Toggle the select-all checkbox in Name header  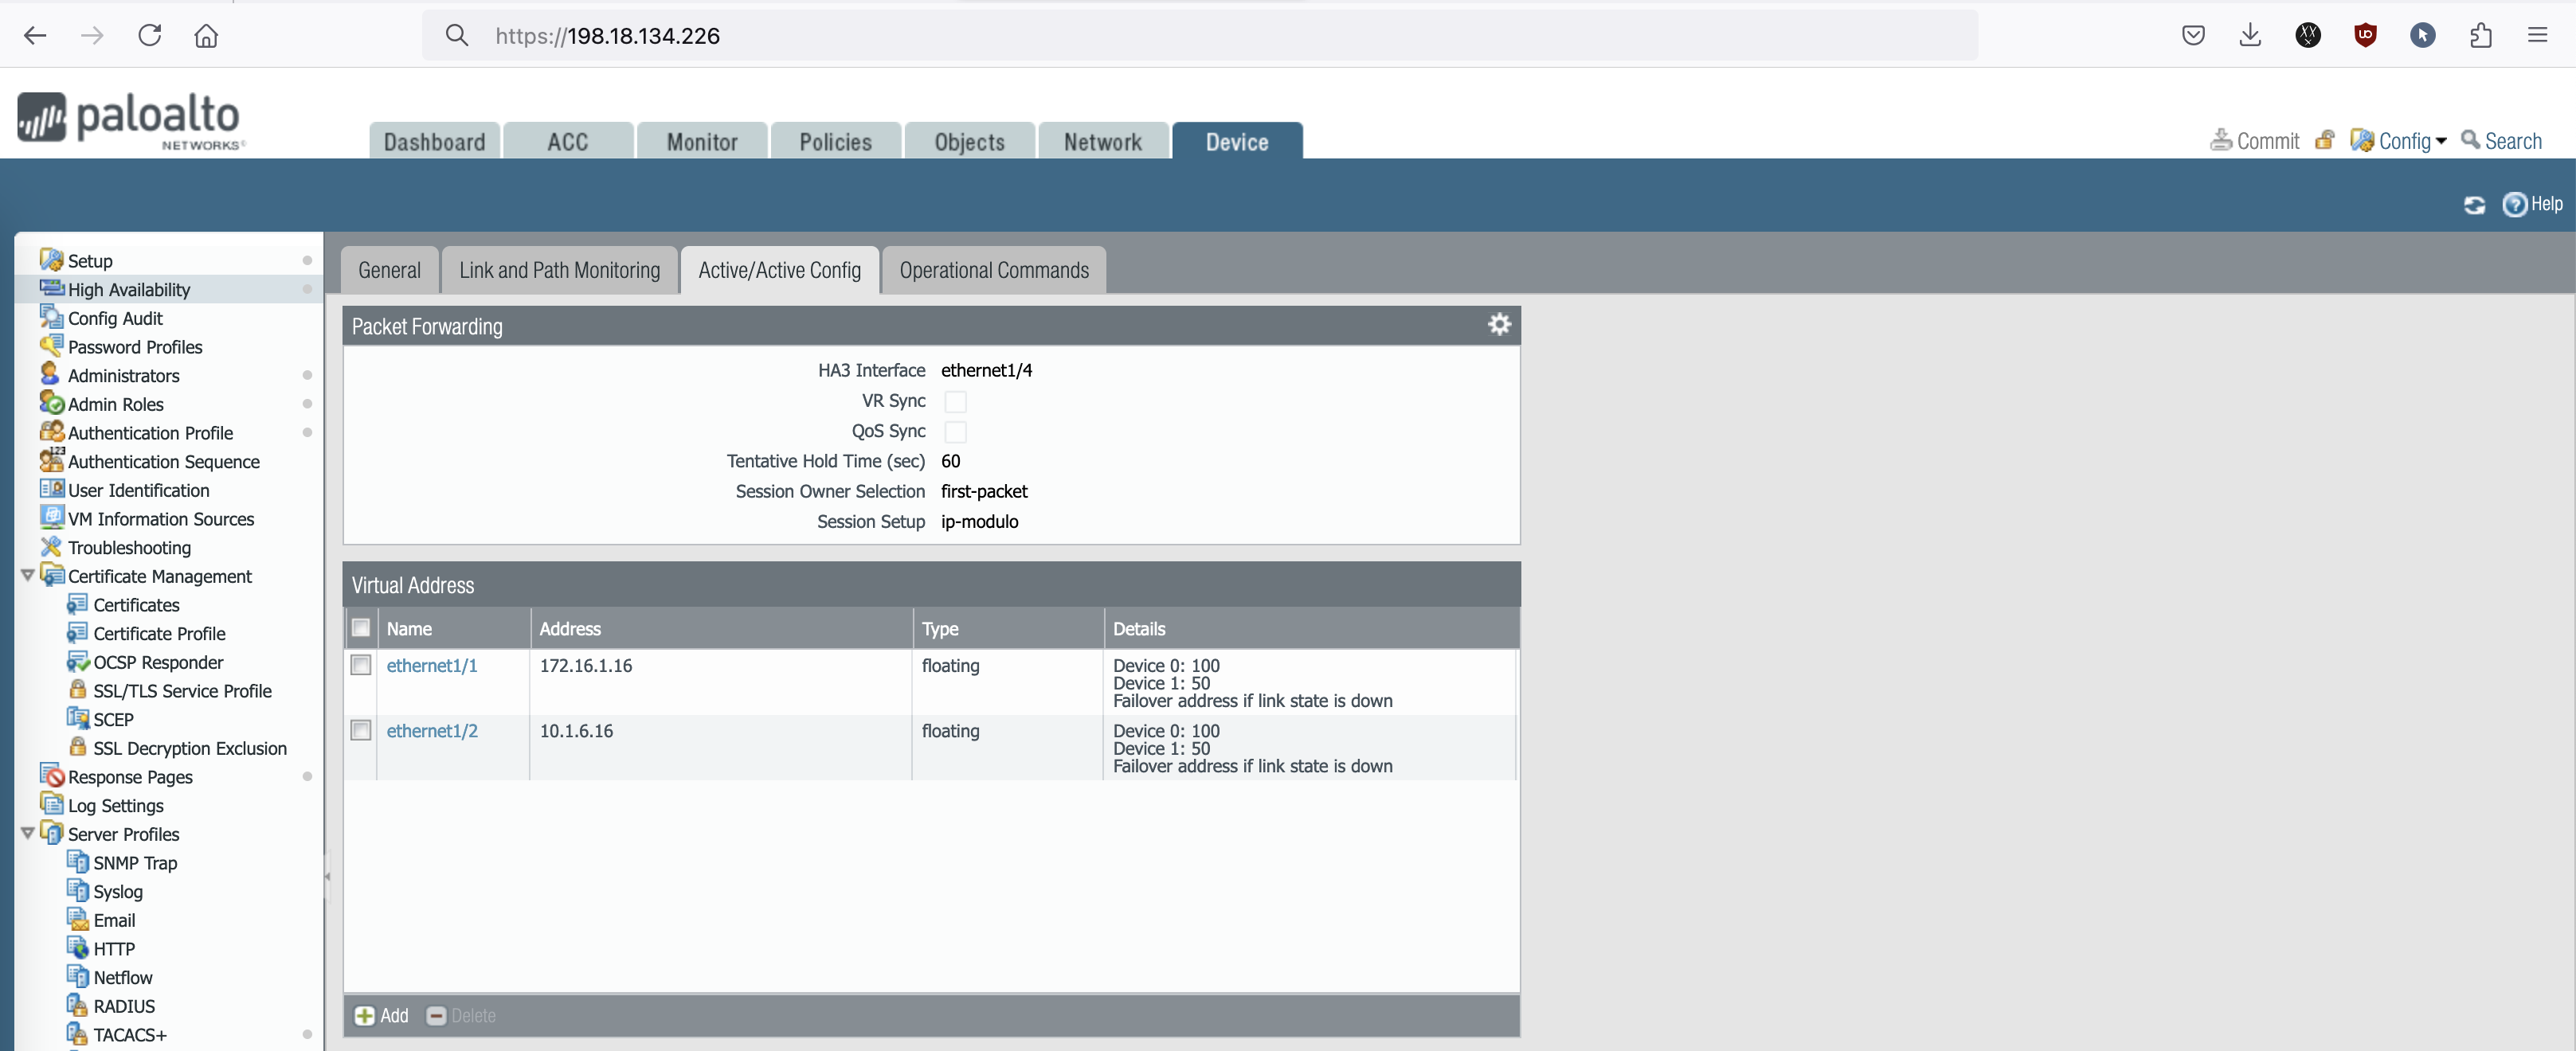click(x=361, y=628)
